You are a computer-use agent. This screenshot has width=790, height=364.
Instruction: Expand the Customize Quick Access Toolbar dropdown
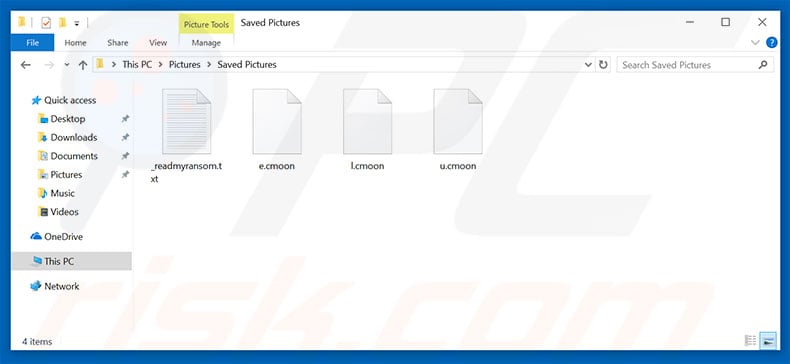[x=77, y=23]
